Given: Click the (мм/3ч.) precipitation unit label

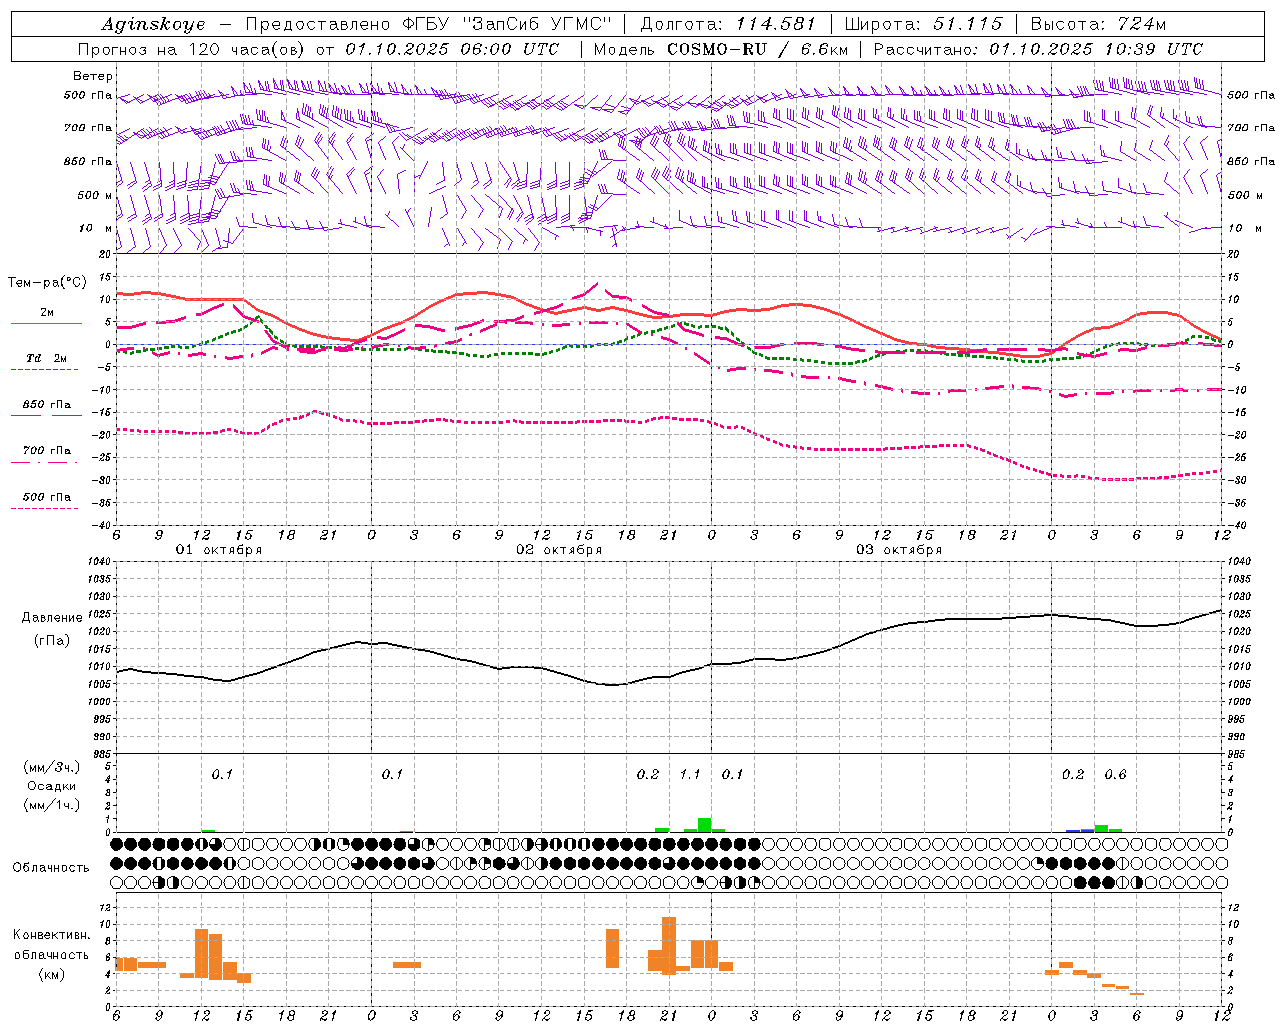Looking at the screenshot, I should coord(52,767).
